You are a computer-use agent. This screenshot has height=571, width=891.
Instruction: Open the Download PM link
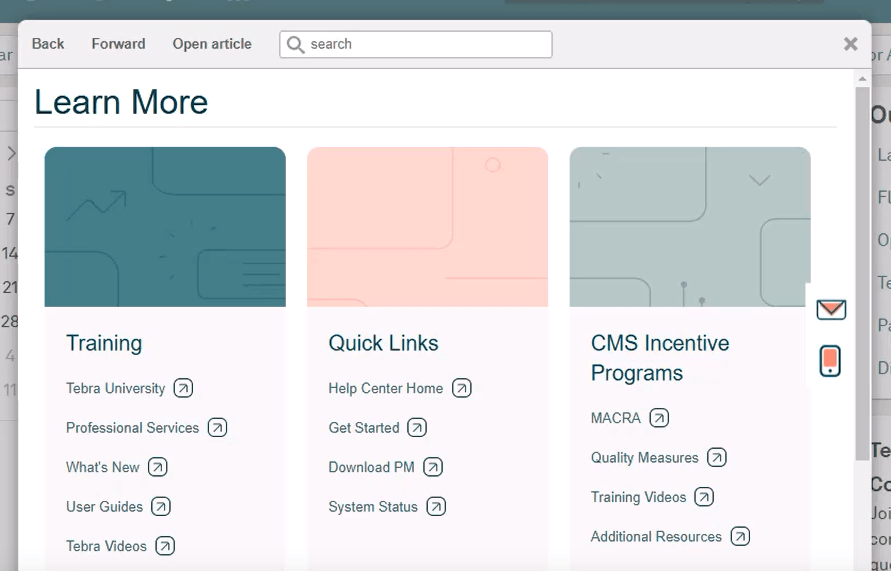point(372,467)
